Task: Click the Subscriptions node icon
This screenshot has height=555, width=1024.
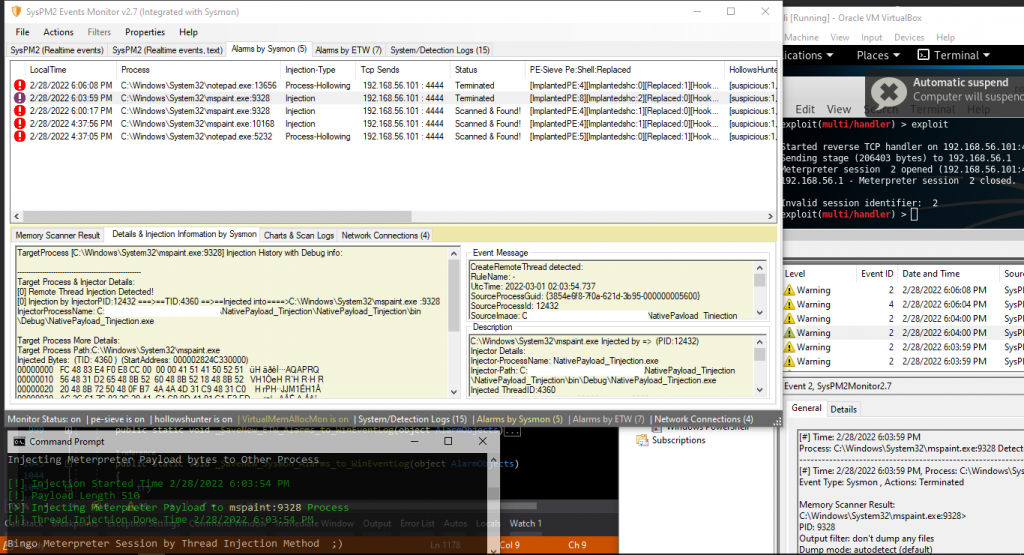Action: 644,440
